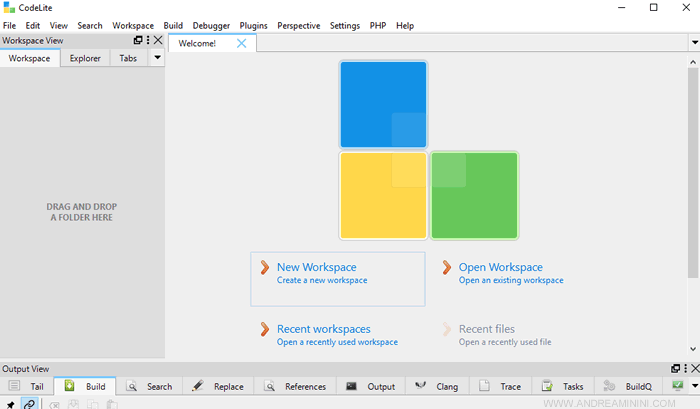Viewport: 700px width, 409px height.
Task: Close the Welcome! tab
Action: [x=242, y=43]
